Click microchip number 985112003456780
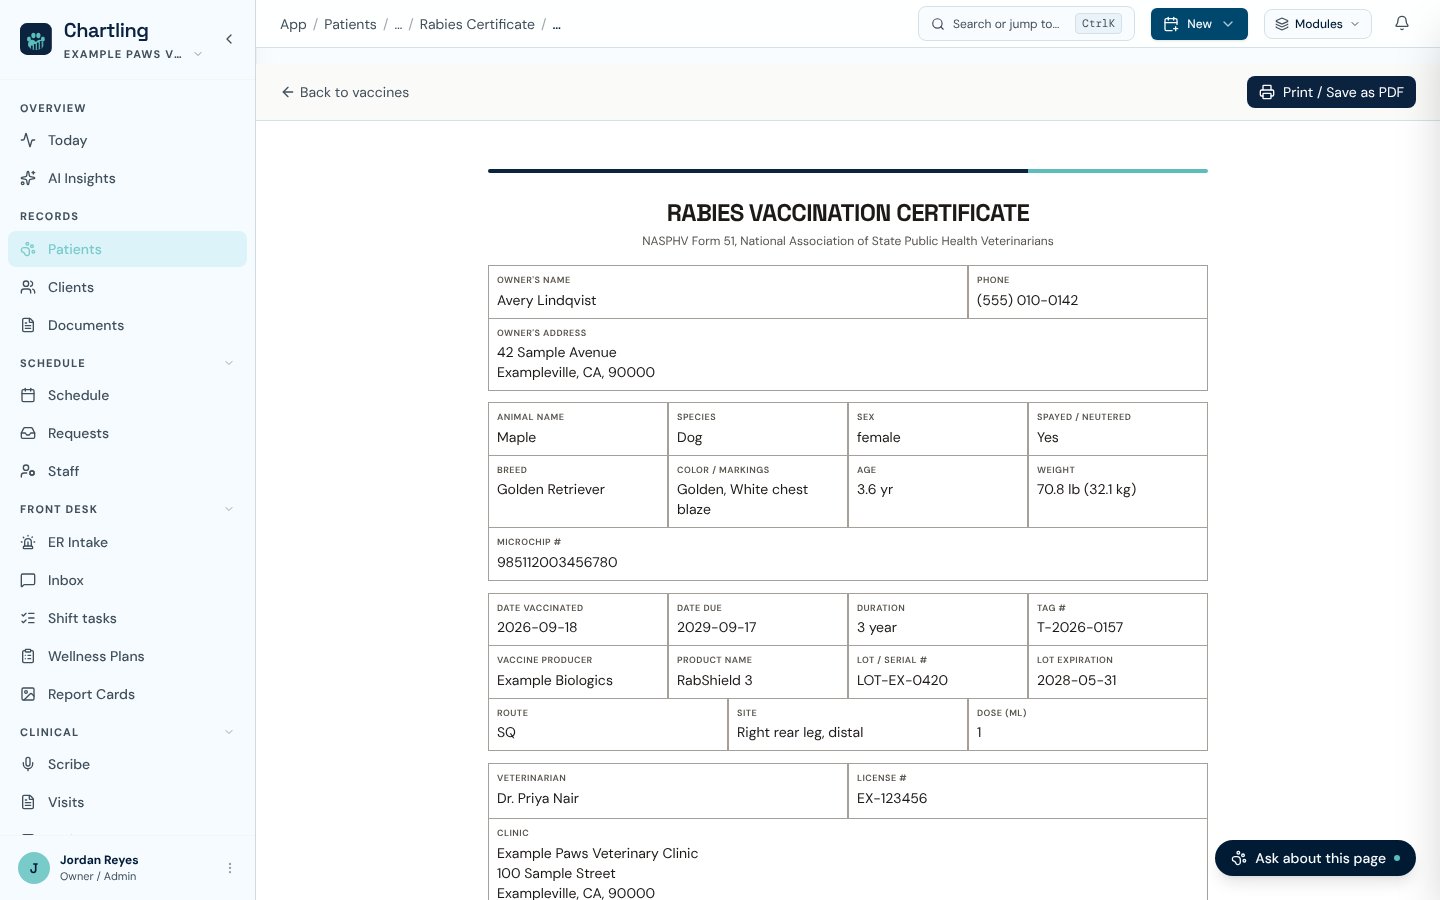 557,562
